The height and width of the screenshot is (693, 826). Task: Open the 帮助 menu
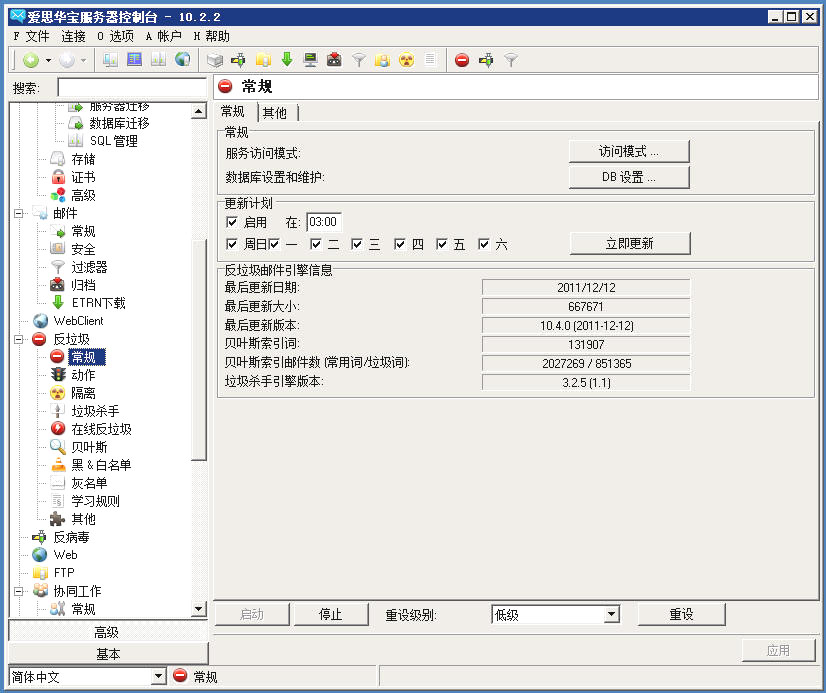(211, 36)
